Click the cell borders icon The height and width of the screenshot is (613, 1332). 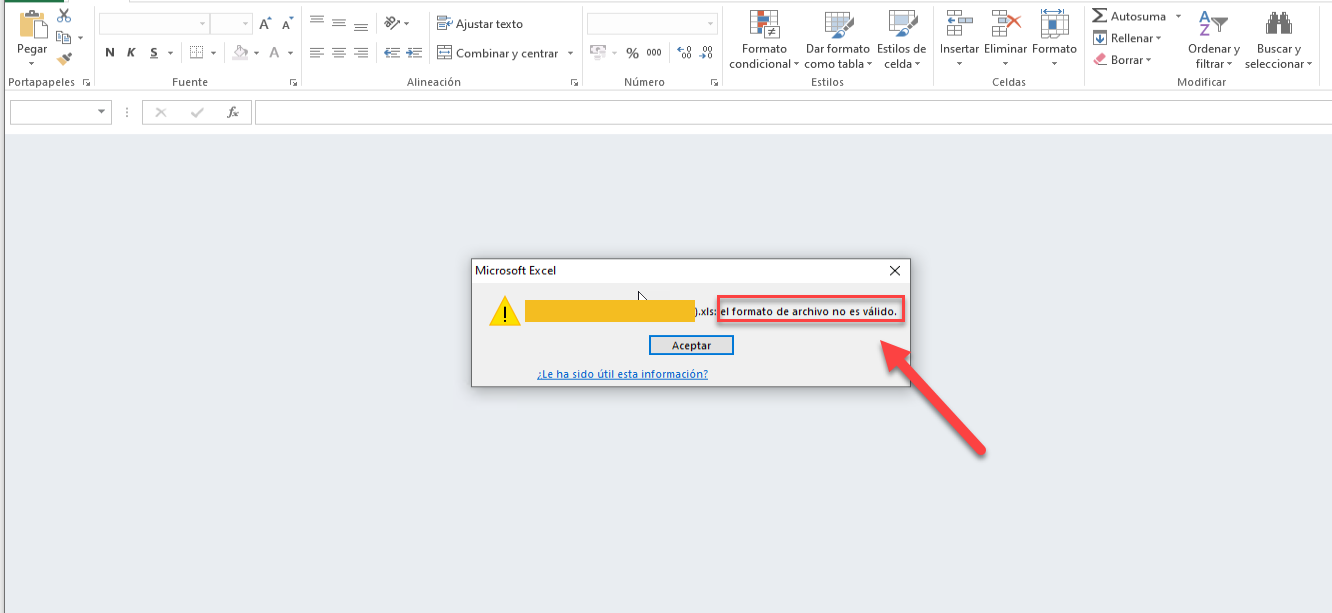click(197, 53)
